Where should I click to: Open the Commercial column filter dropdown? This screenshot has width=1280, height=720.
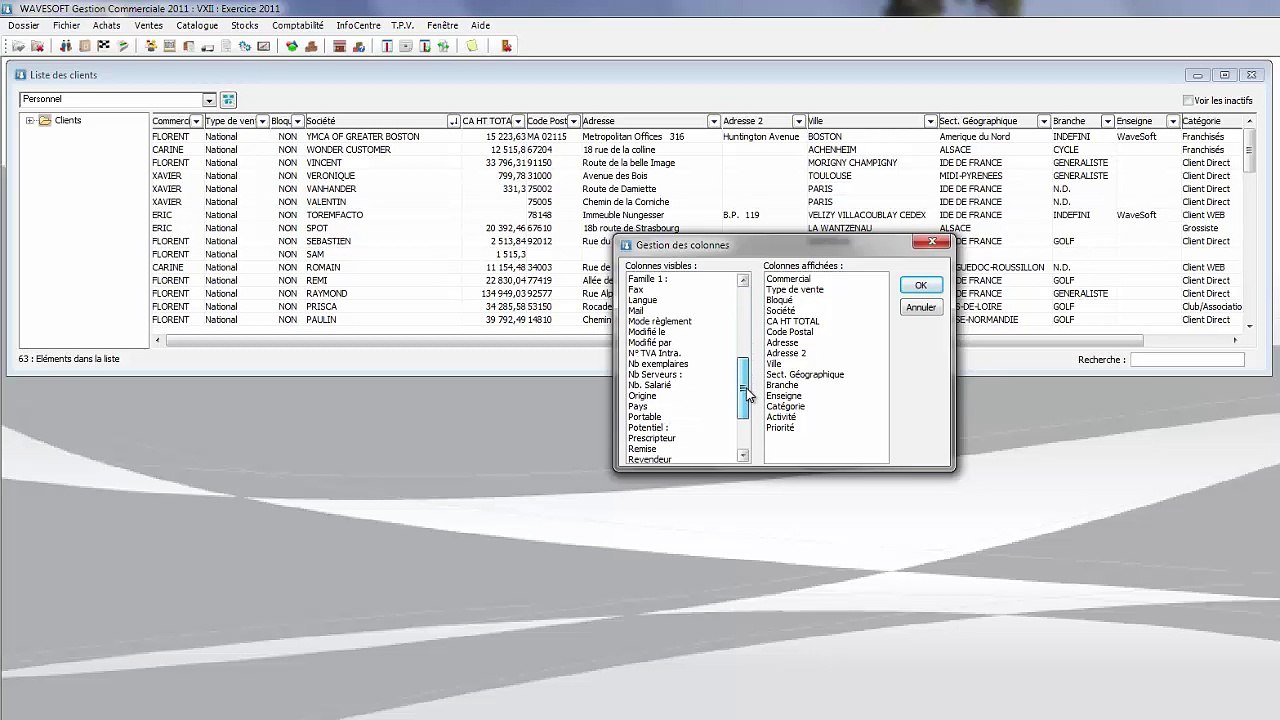coord(196,121)
